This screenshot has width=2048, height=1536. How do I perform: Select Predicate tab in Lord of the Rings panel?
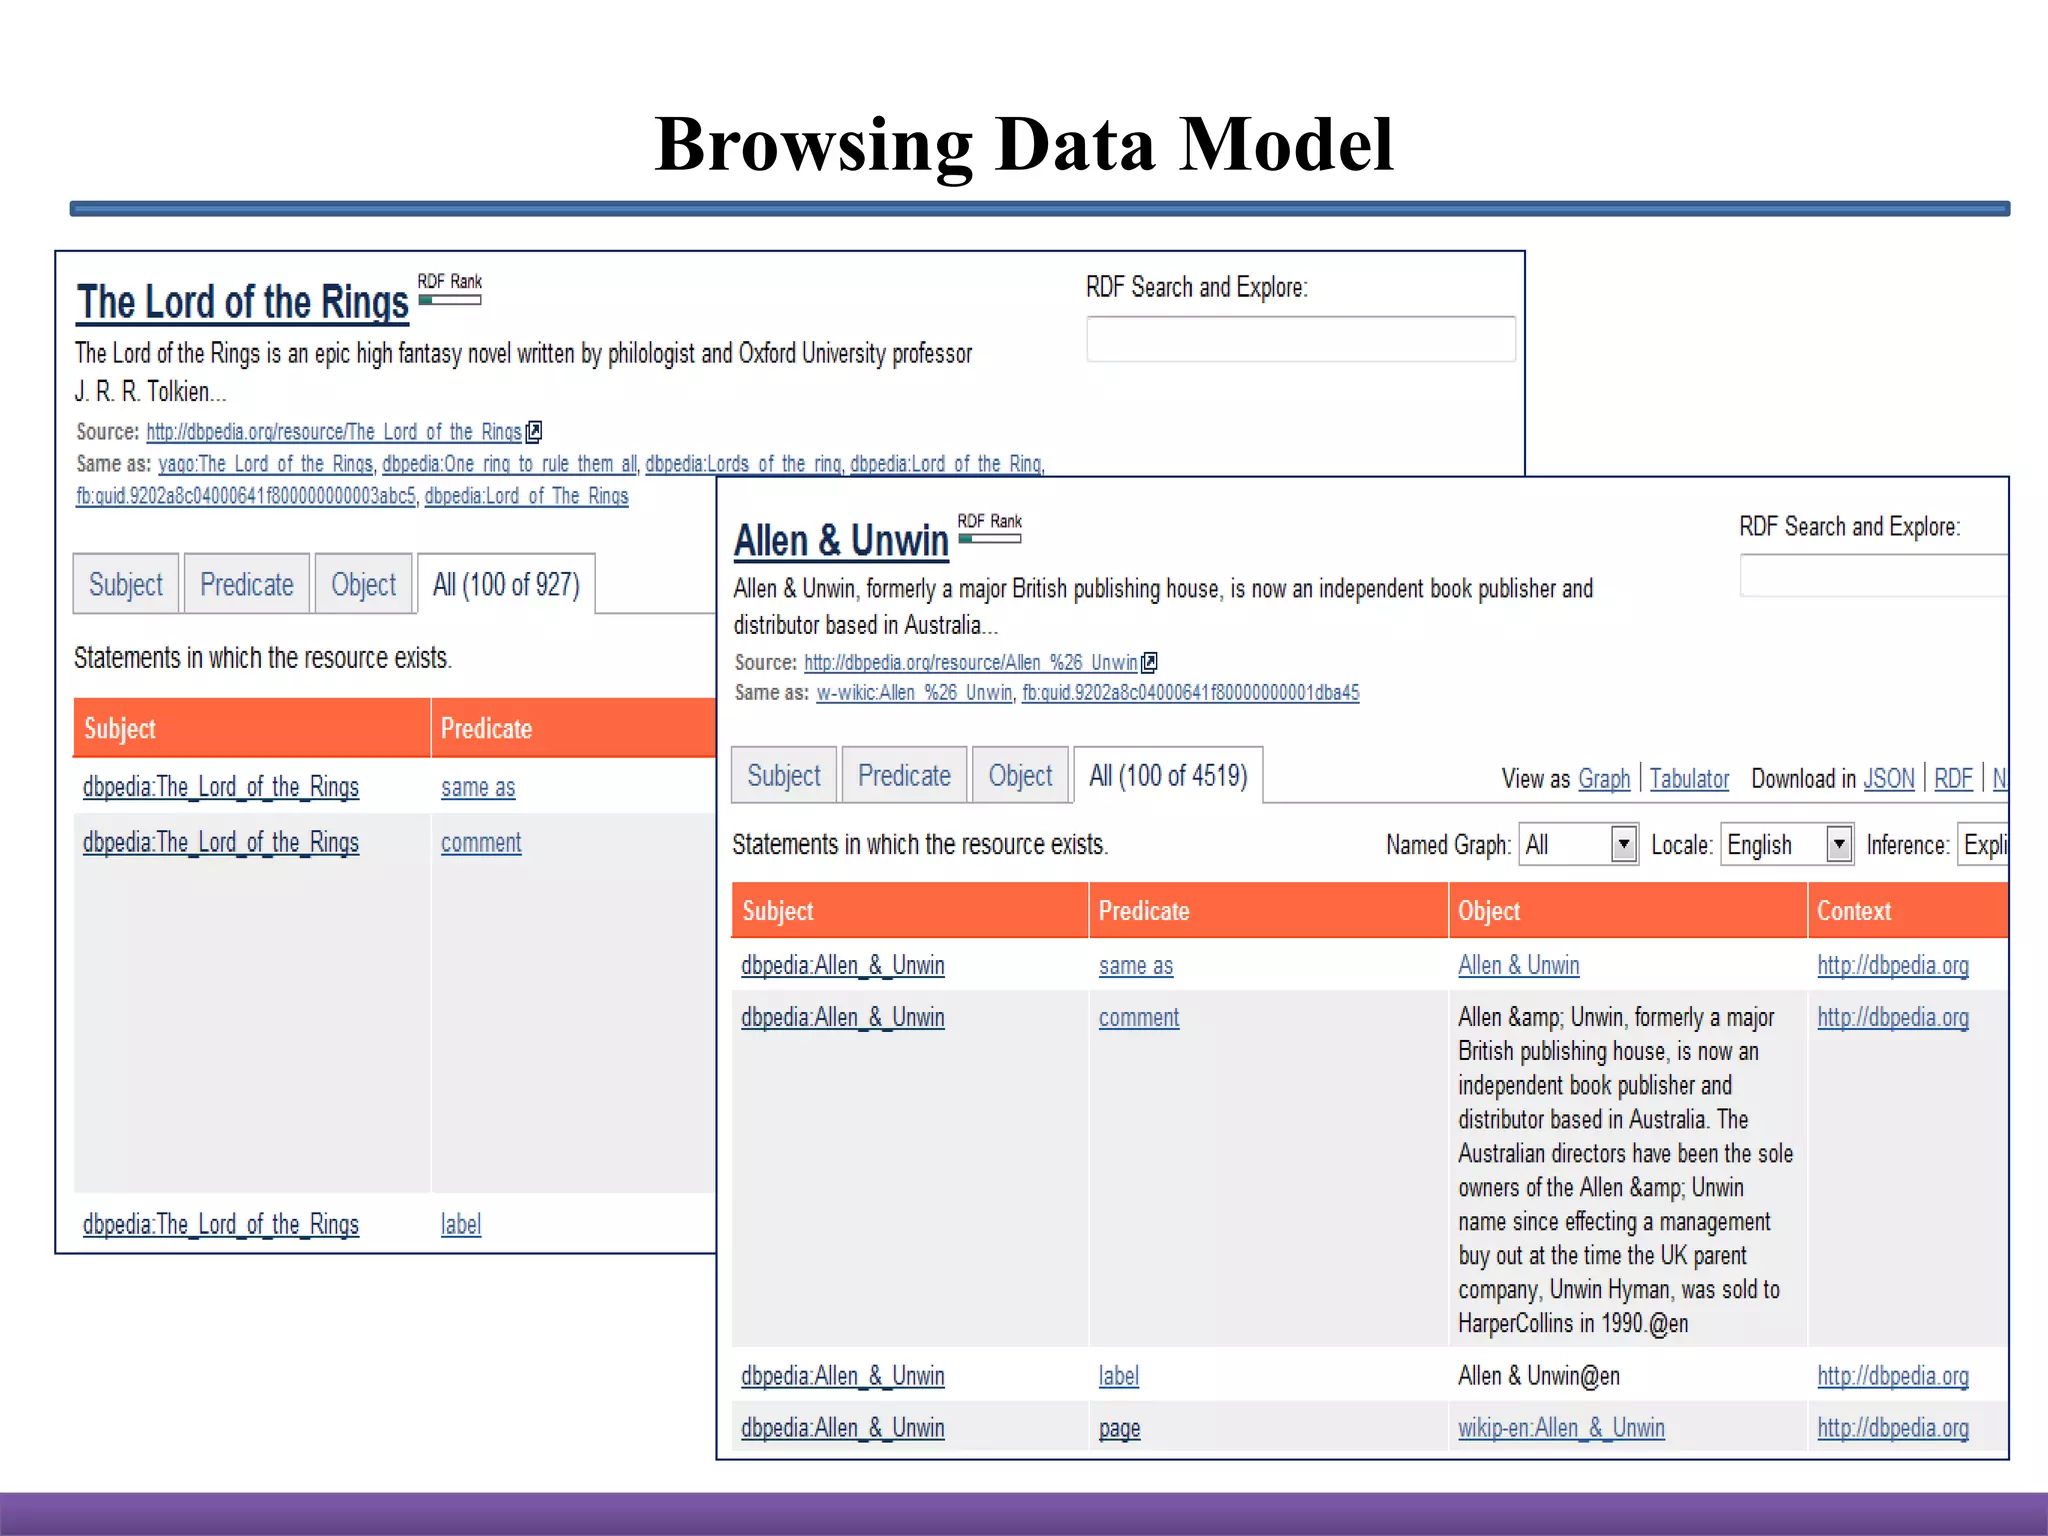click(247, 584)
